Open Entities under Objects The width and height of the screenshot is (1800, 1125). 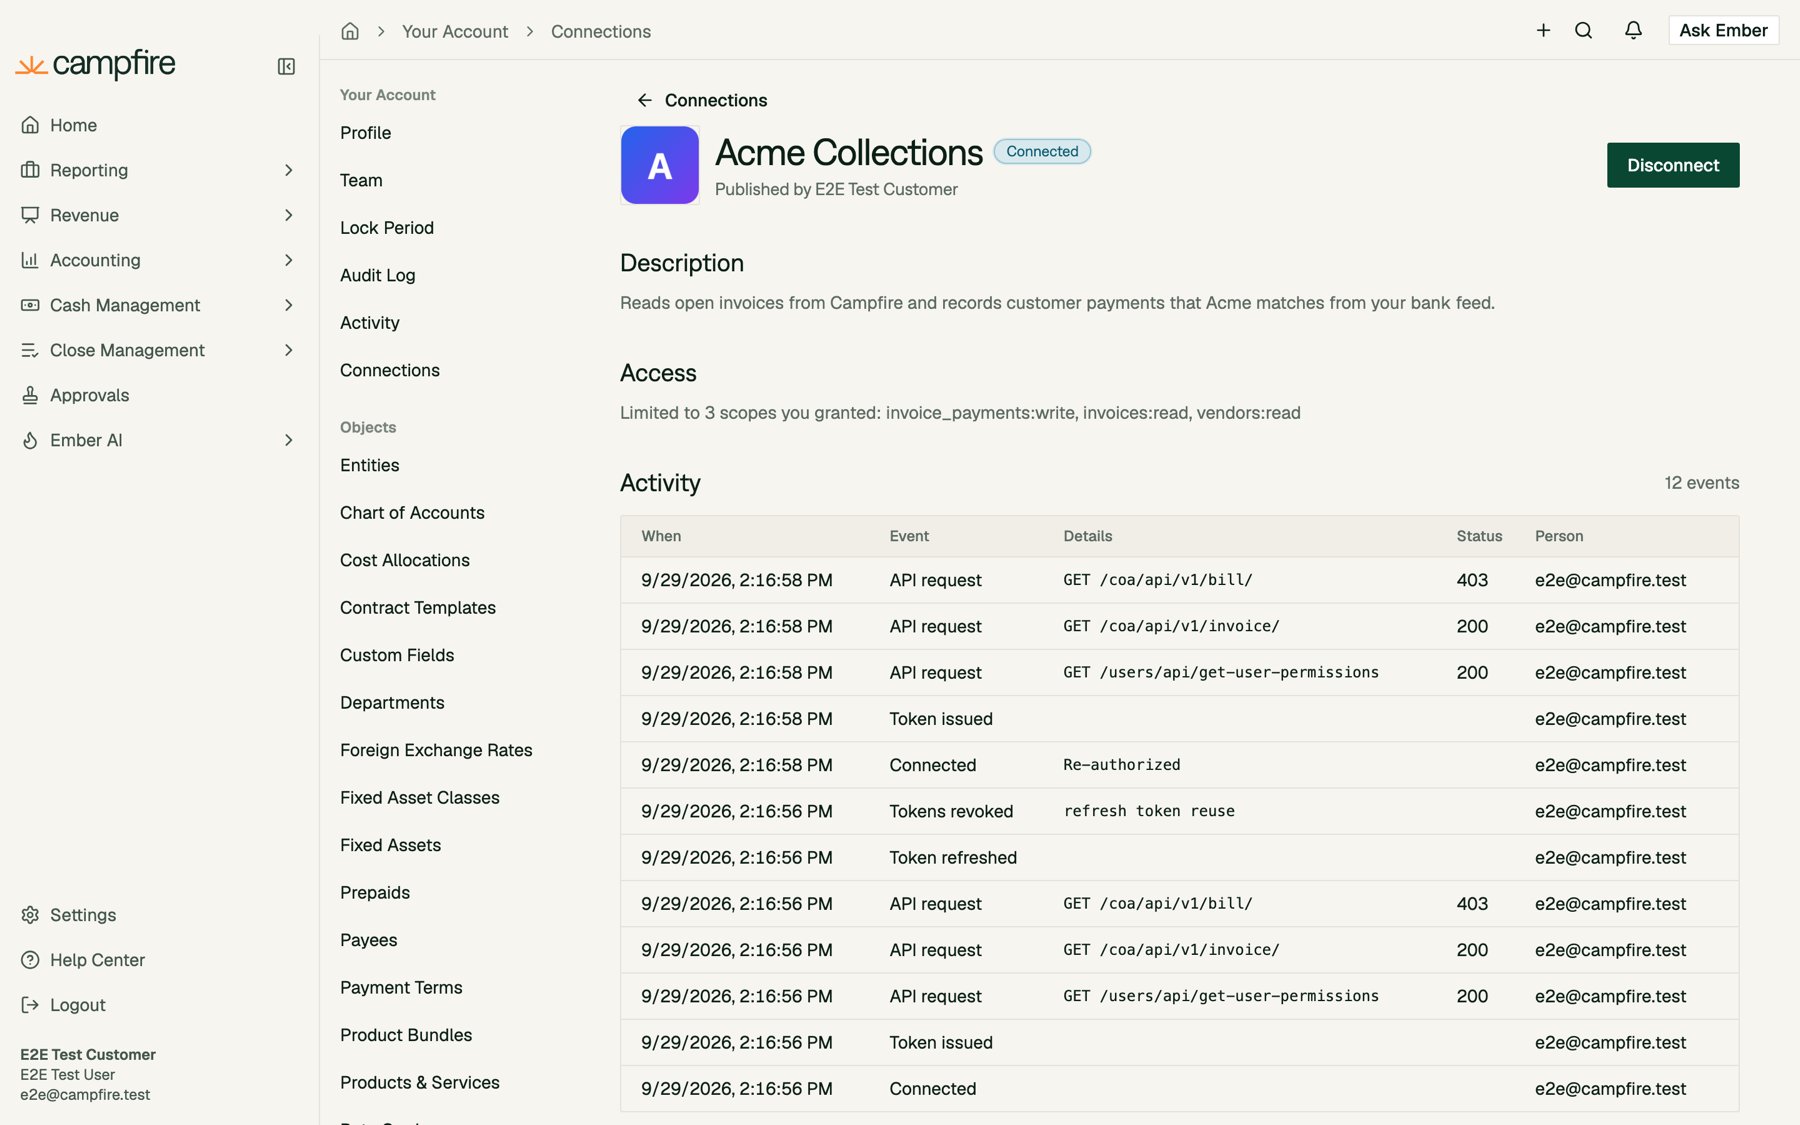pos(369,465)
